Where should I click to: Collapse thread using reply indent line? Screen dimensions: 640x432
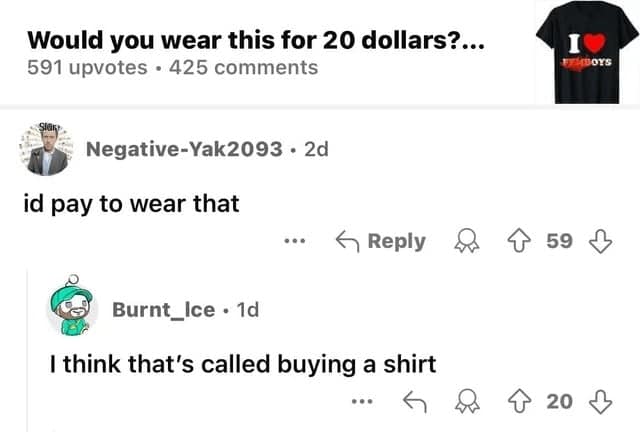coord(27,350)
